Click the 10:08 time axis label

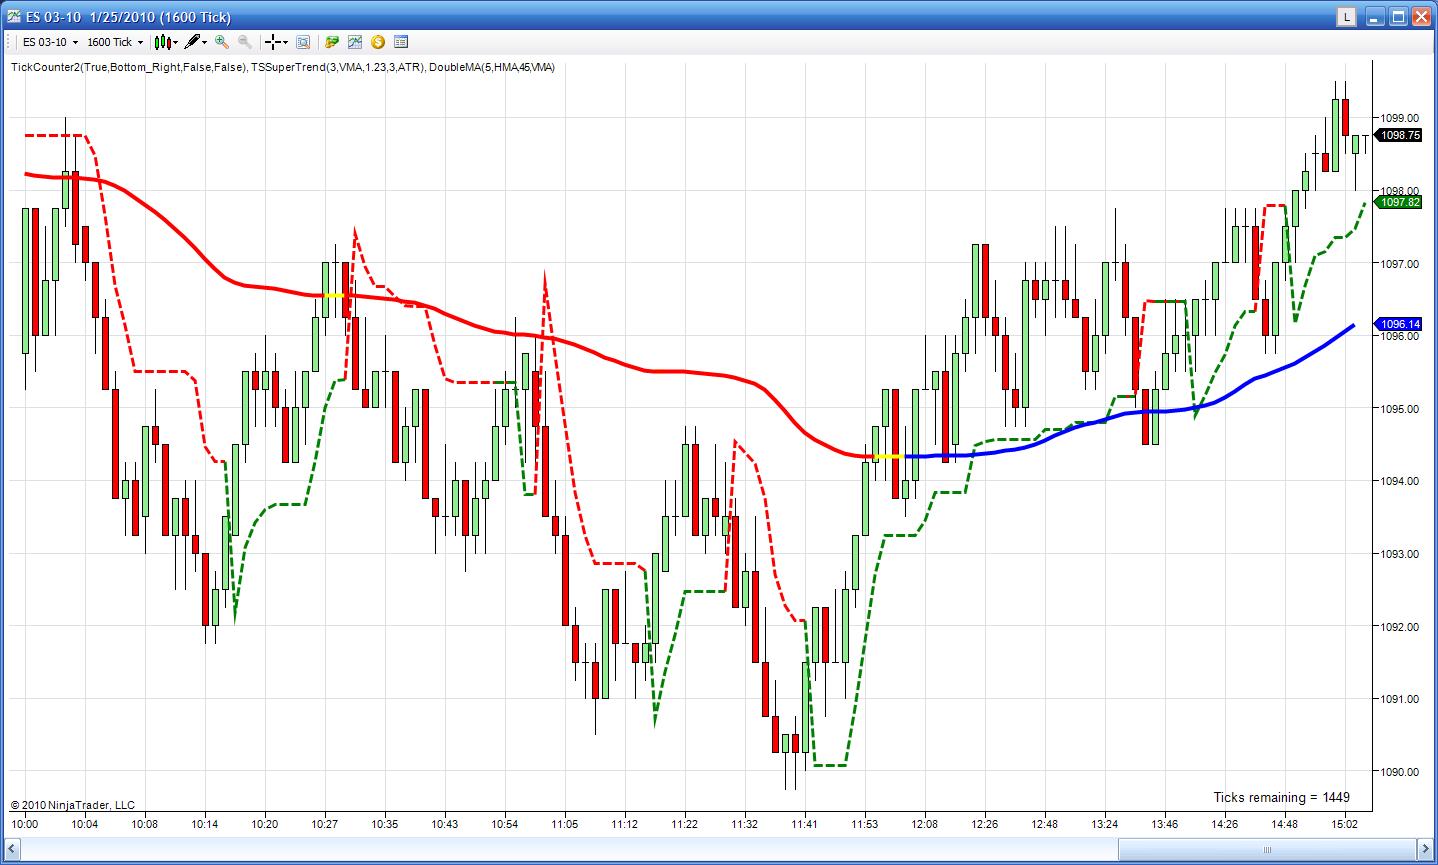pyautogui.click(x=145, y=825)
